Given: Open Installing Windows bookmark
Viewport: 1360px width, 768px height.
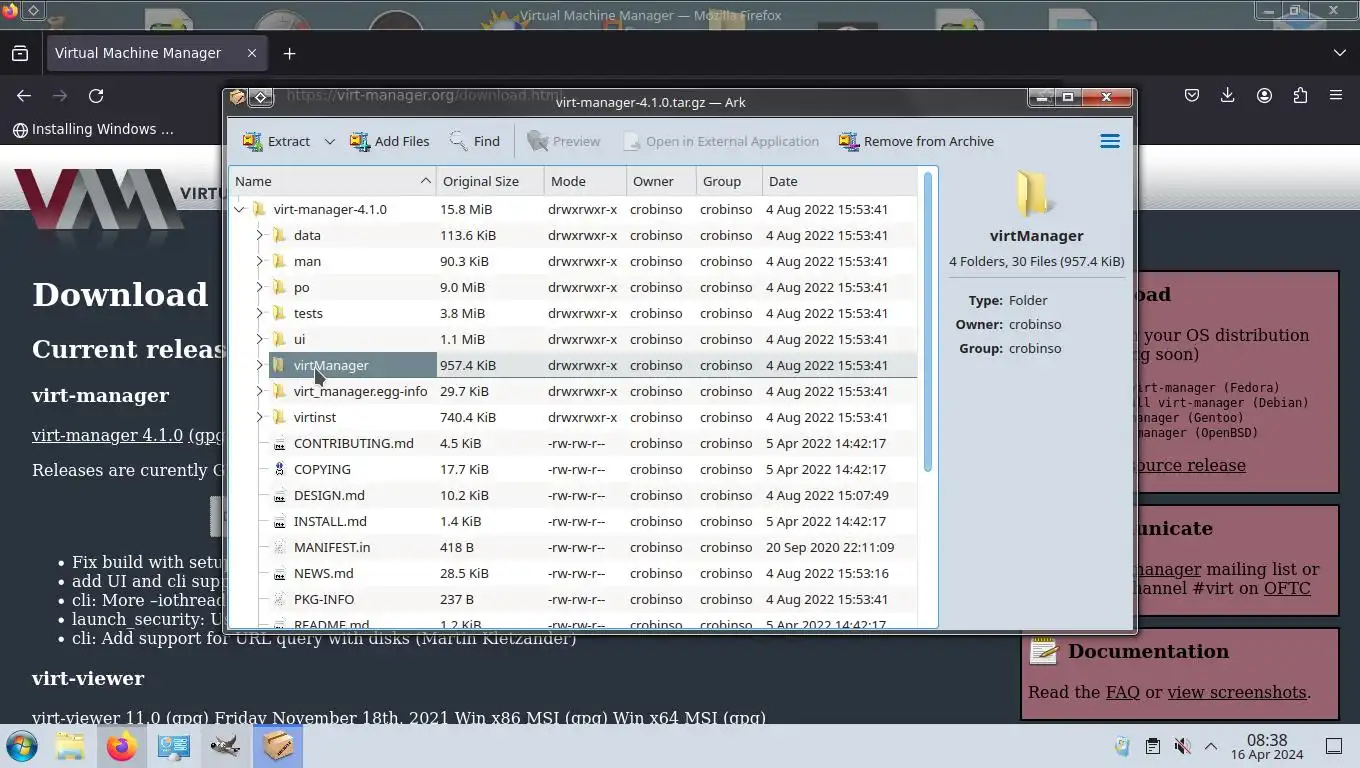Looking at the screenshot, I should click(93, 129).
